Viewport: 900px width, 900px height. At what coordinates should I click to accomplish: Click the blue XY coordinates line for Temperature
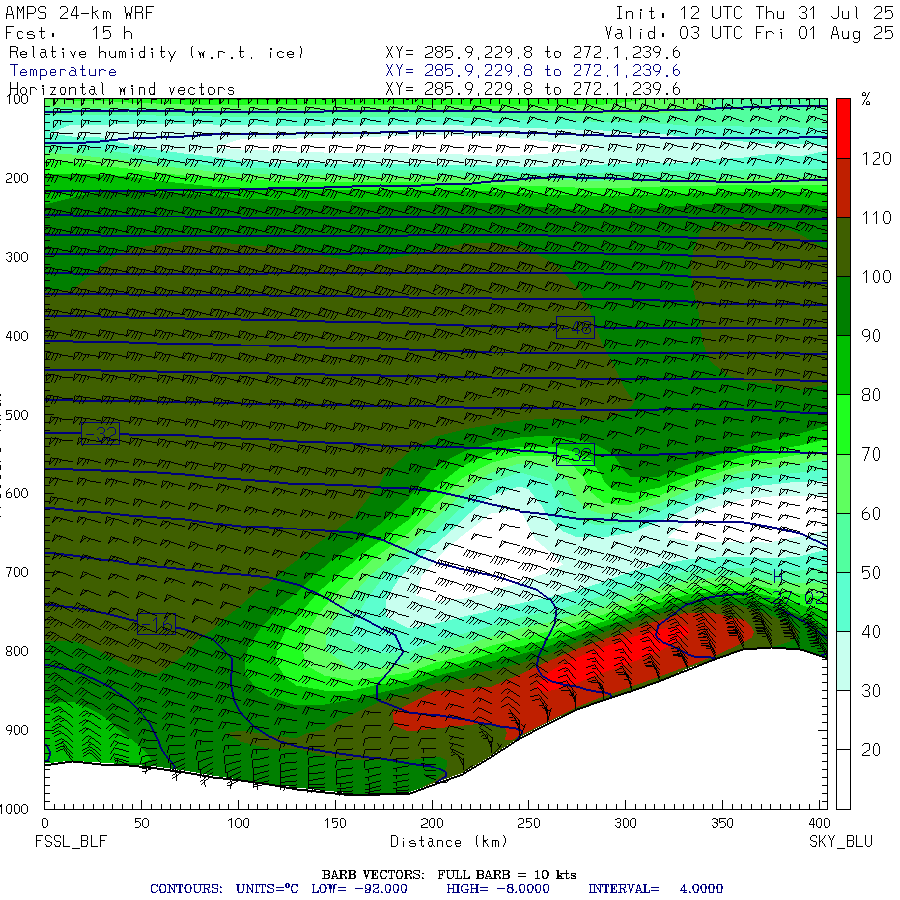click(533, 71)
